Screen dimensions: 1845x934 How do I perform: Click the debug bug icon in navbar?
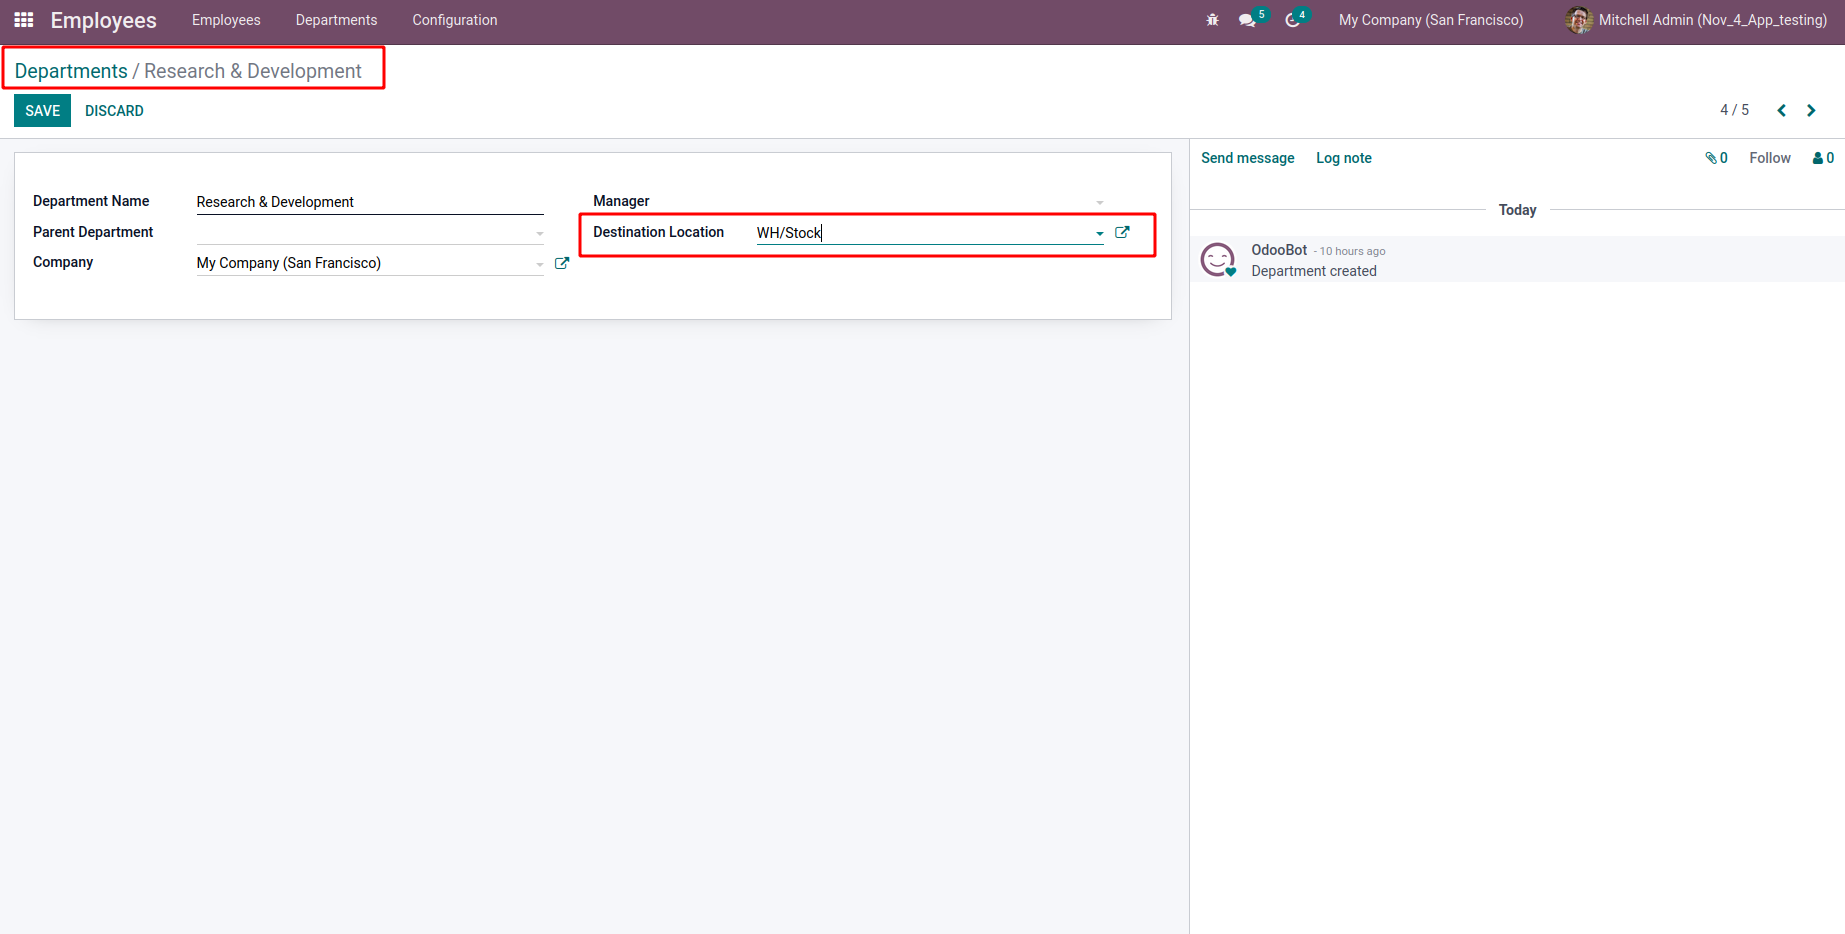click(1212, 20)
